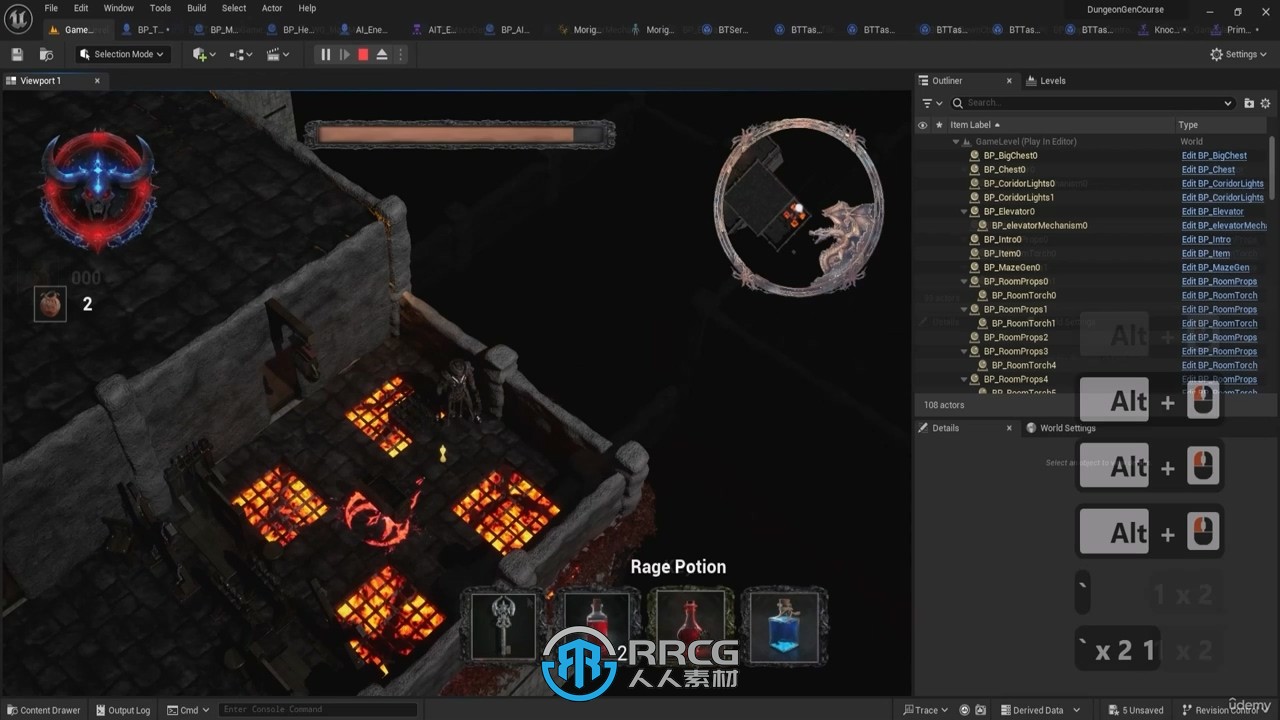Screen dimensions: 1280x720
Task: Collapse the BP_RoomProps3 tree node
Action: [964, 352]
